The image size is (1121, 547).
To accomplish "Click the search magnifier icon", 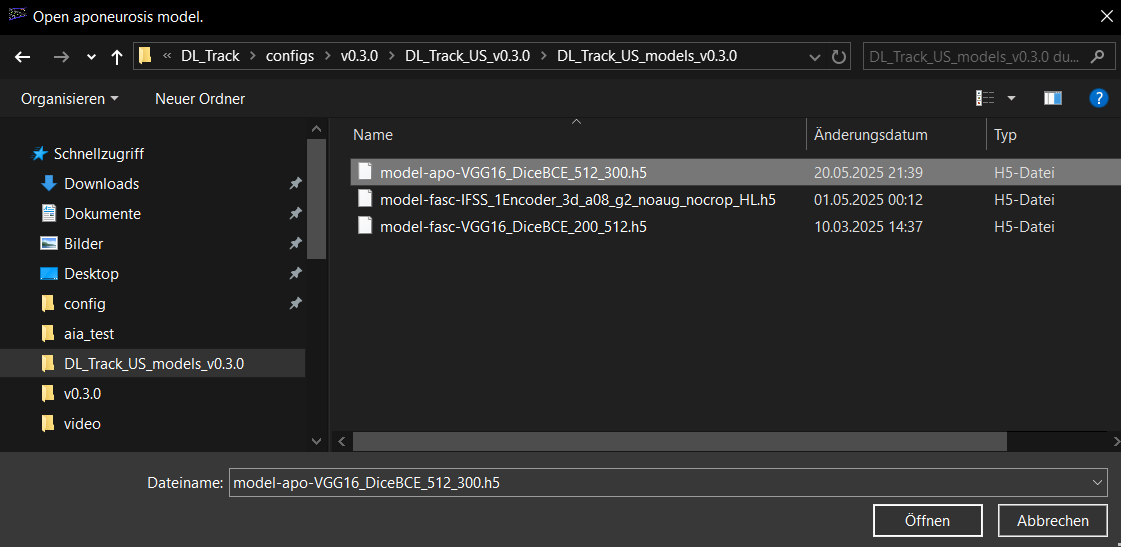I will 1097,56.
